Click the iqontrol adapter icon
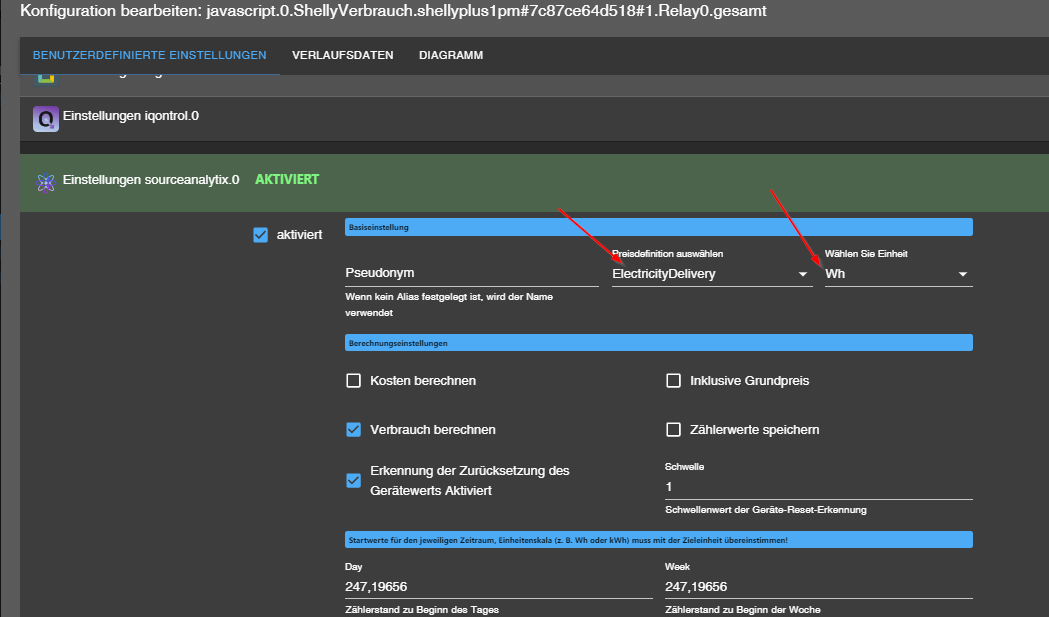This screenshot has height=617, width=1049. click(45, 119)
